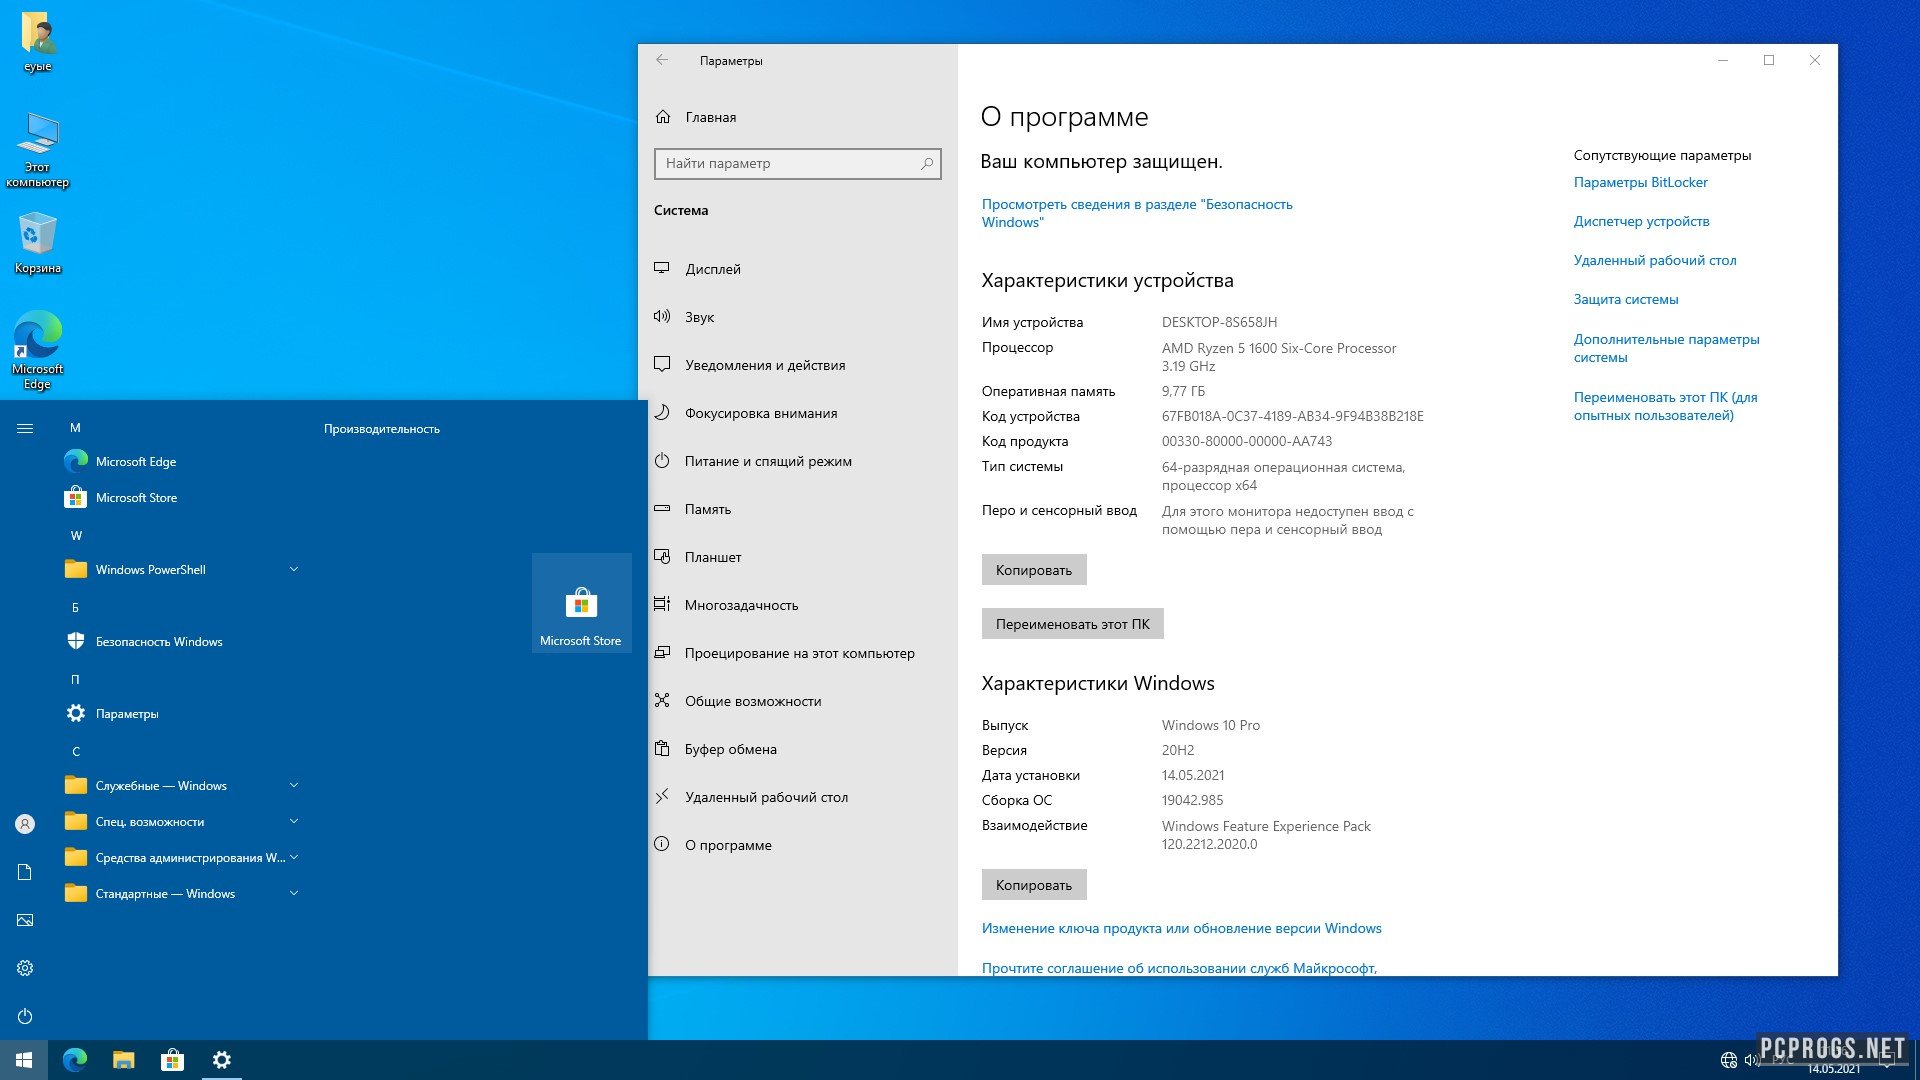Select О программе in the sidebar
This screenshot has width=1920, height=1080.
tap(798, 845)
